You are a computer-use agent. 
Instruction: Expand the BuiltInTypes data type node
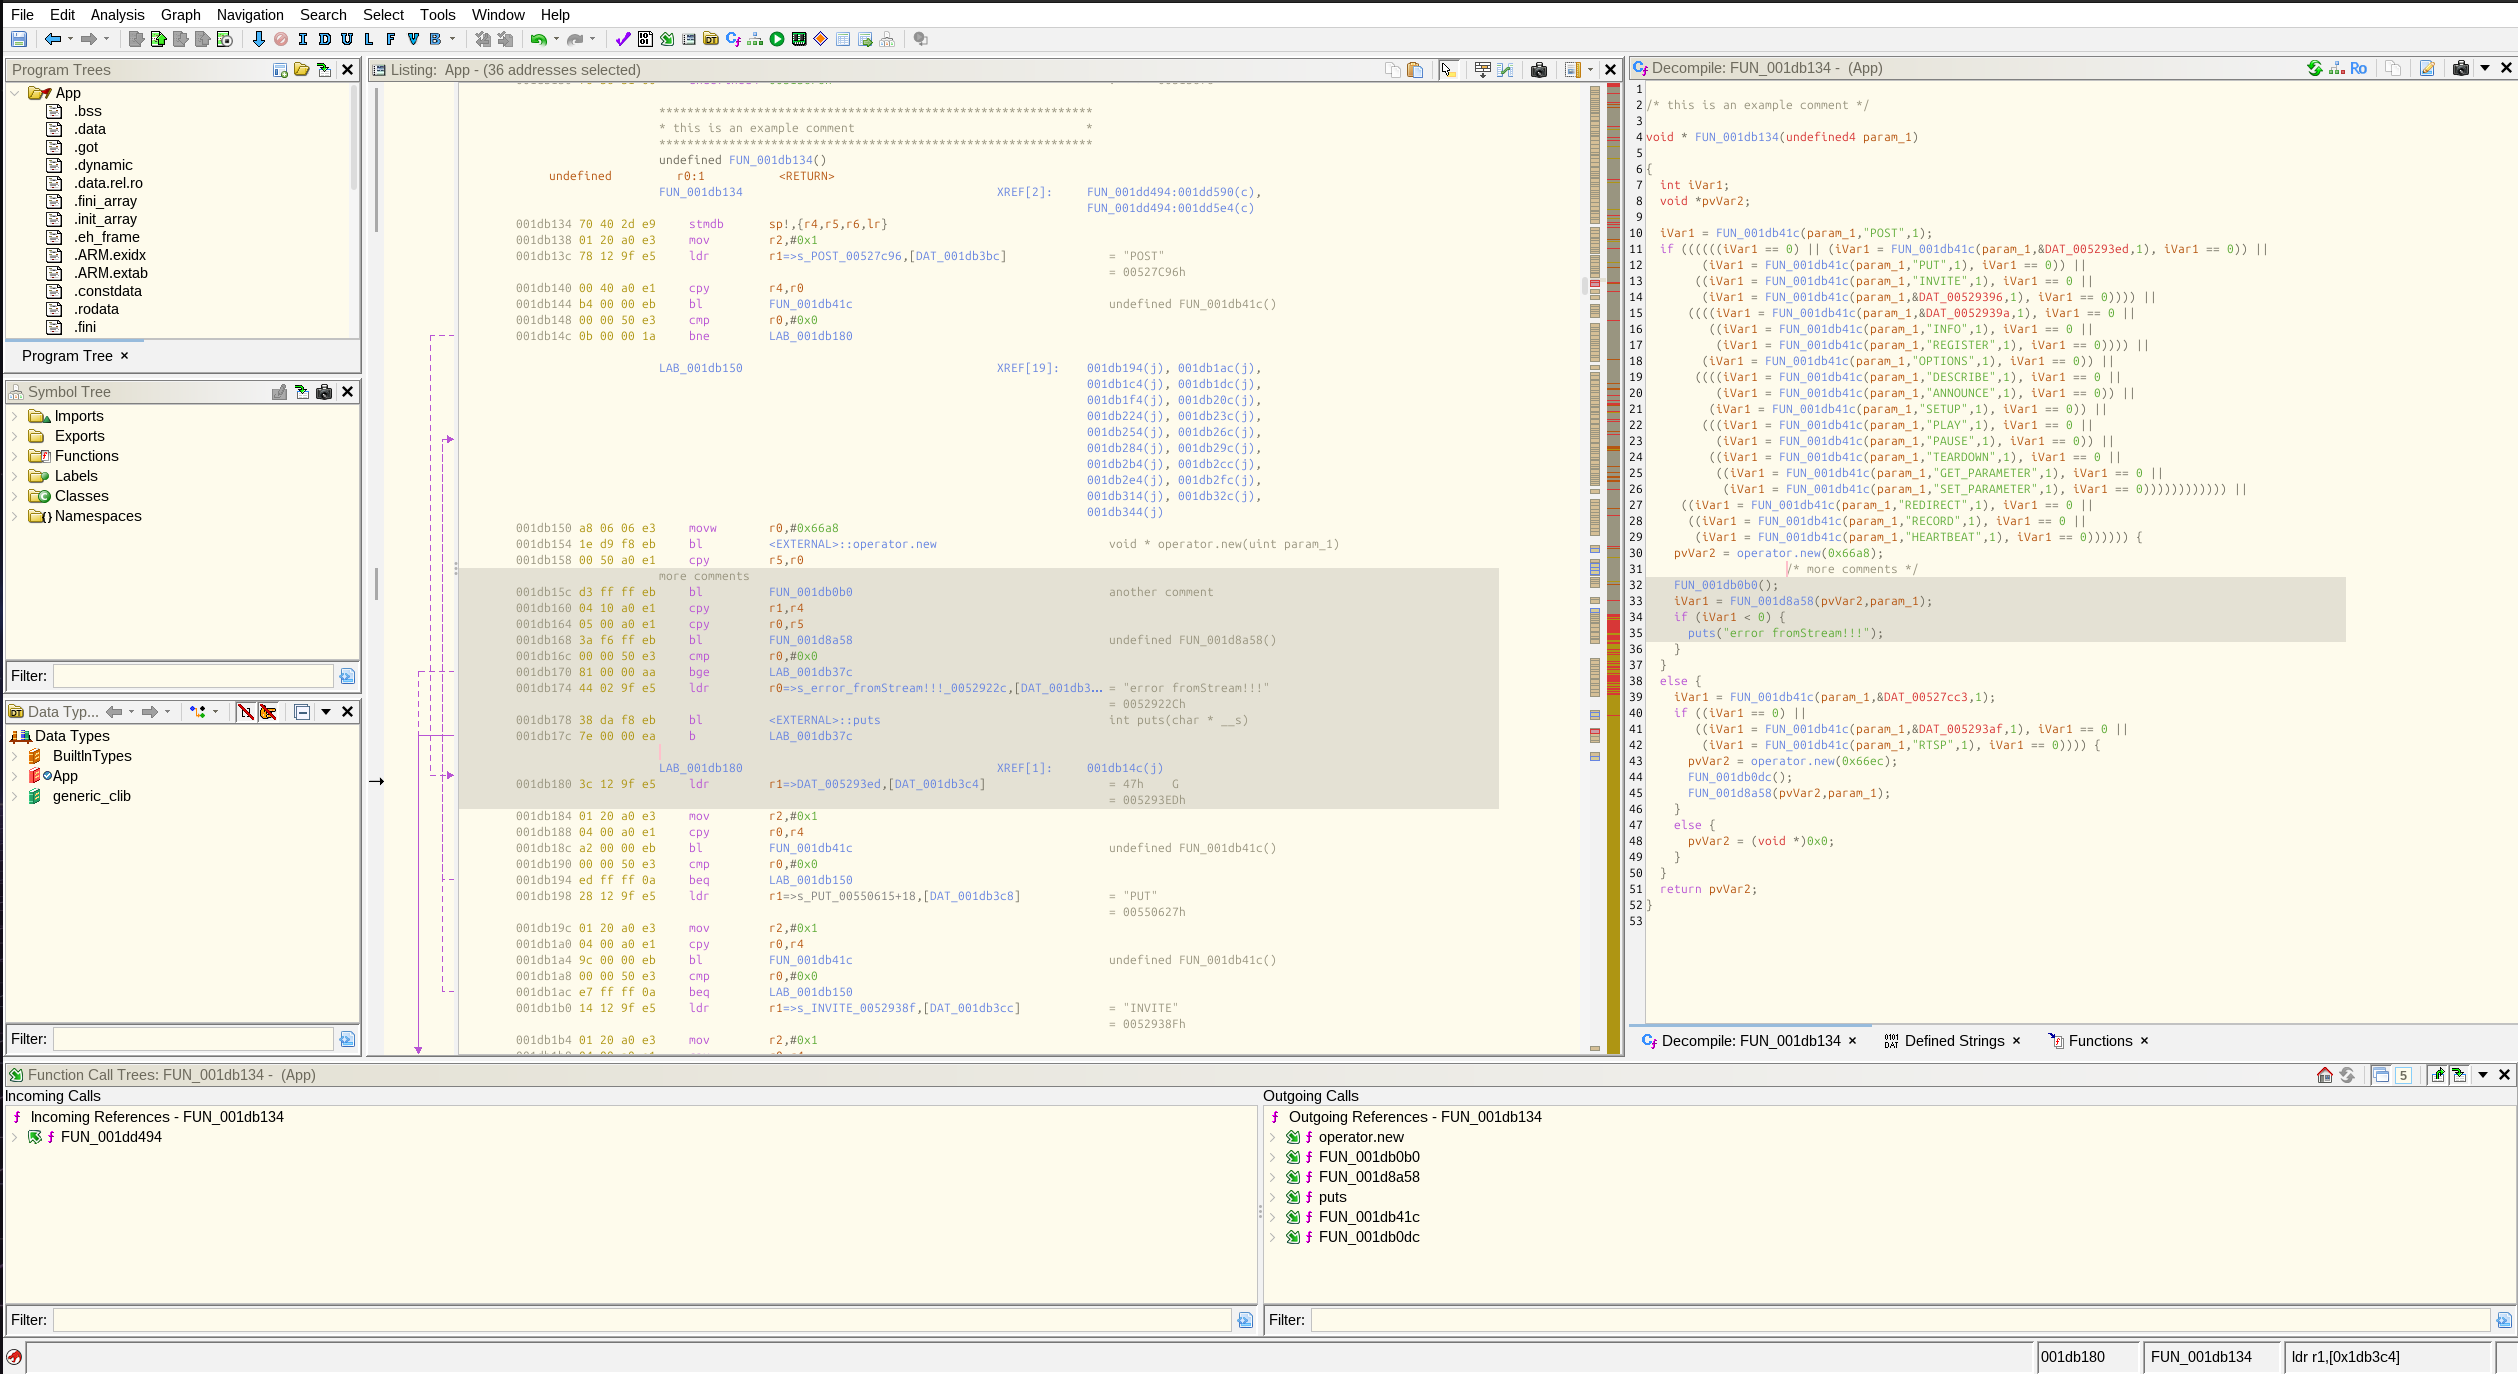tap(15, 756)
